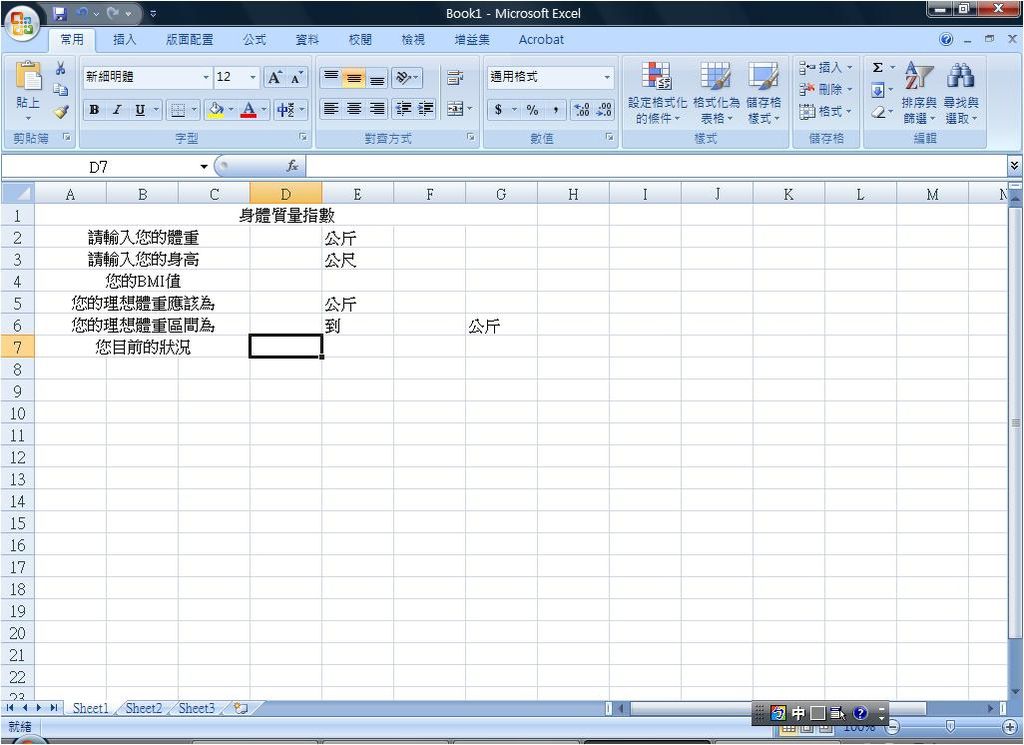
Task: Move the zoom slider handle
Action: (x=951, y=727)
